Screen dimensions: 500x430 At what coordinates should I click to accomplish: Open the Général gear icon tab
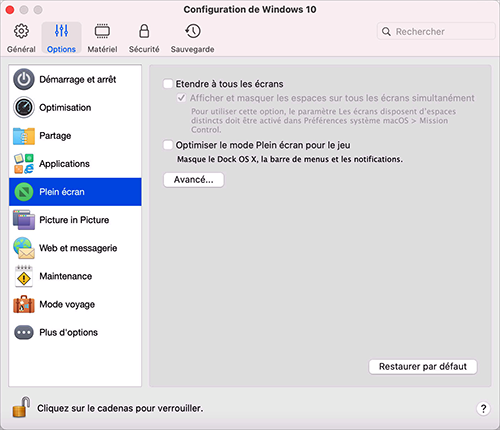21,31
